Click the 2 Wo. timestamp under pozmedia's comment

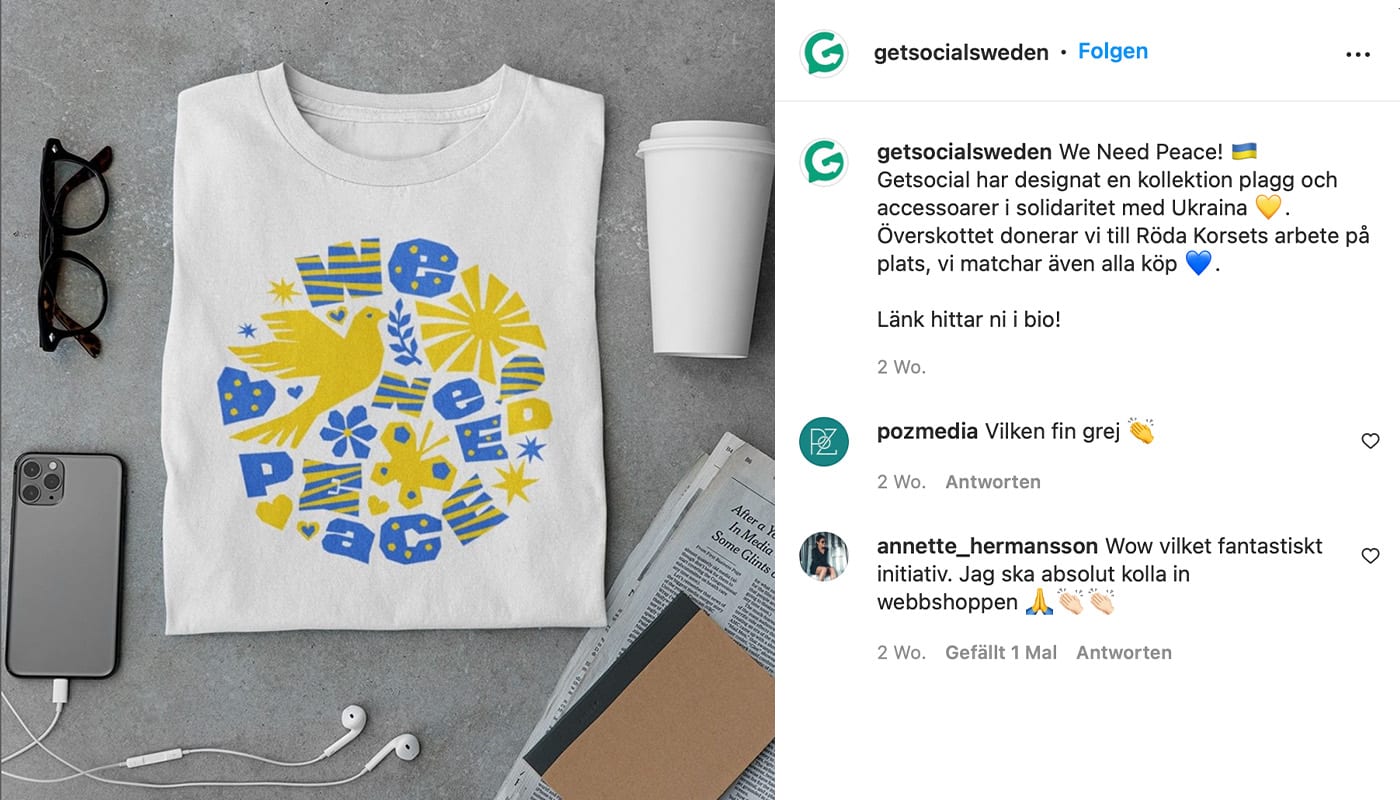pos(901,482)
